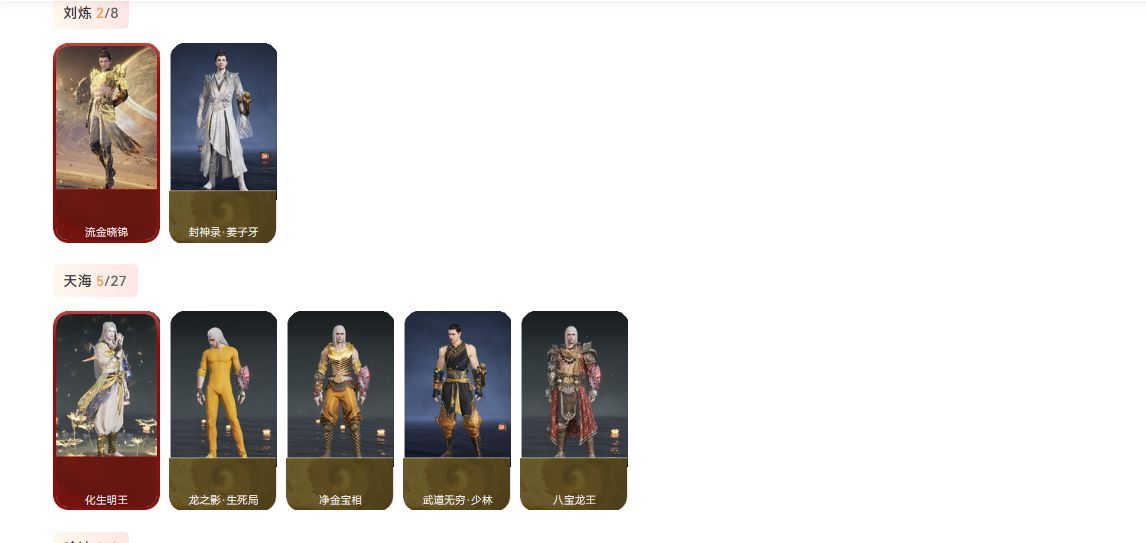Select the 武道无穷·少林 dark-haired fighter image
1146x543 pixels.
pos(458,384)
